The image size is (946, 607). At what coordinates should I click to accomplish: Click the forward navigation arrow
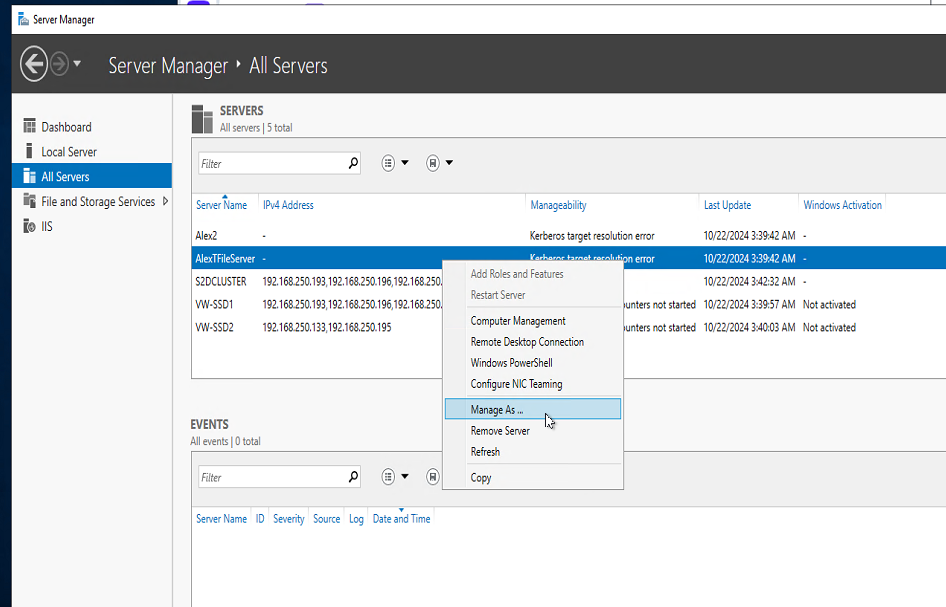pos(59,63)
